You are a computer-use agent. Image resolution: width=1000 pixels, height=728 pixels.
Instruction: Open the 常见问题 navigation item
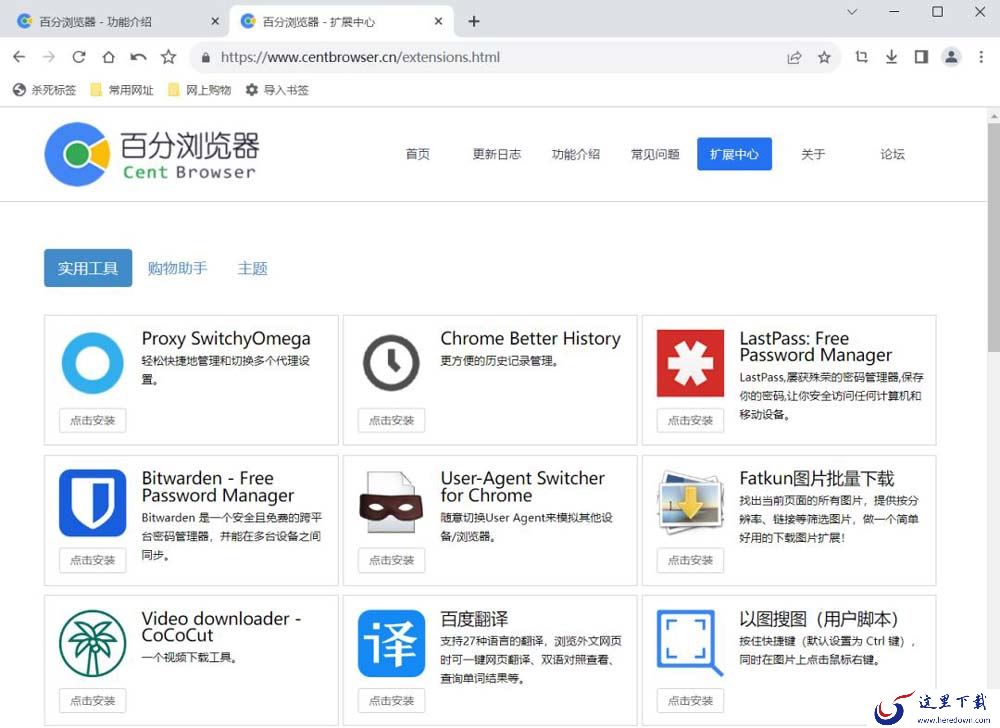tap(655, 154)
